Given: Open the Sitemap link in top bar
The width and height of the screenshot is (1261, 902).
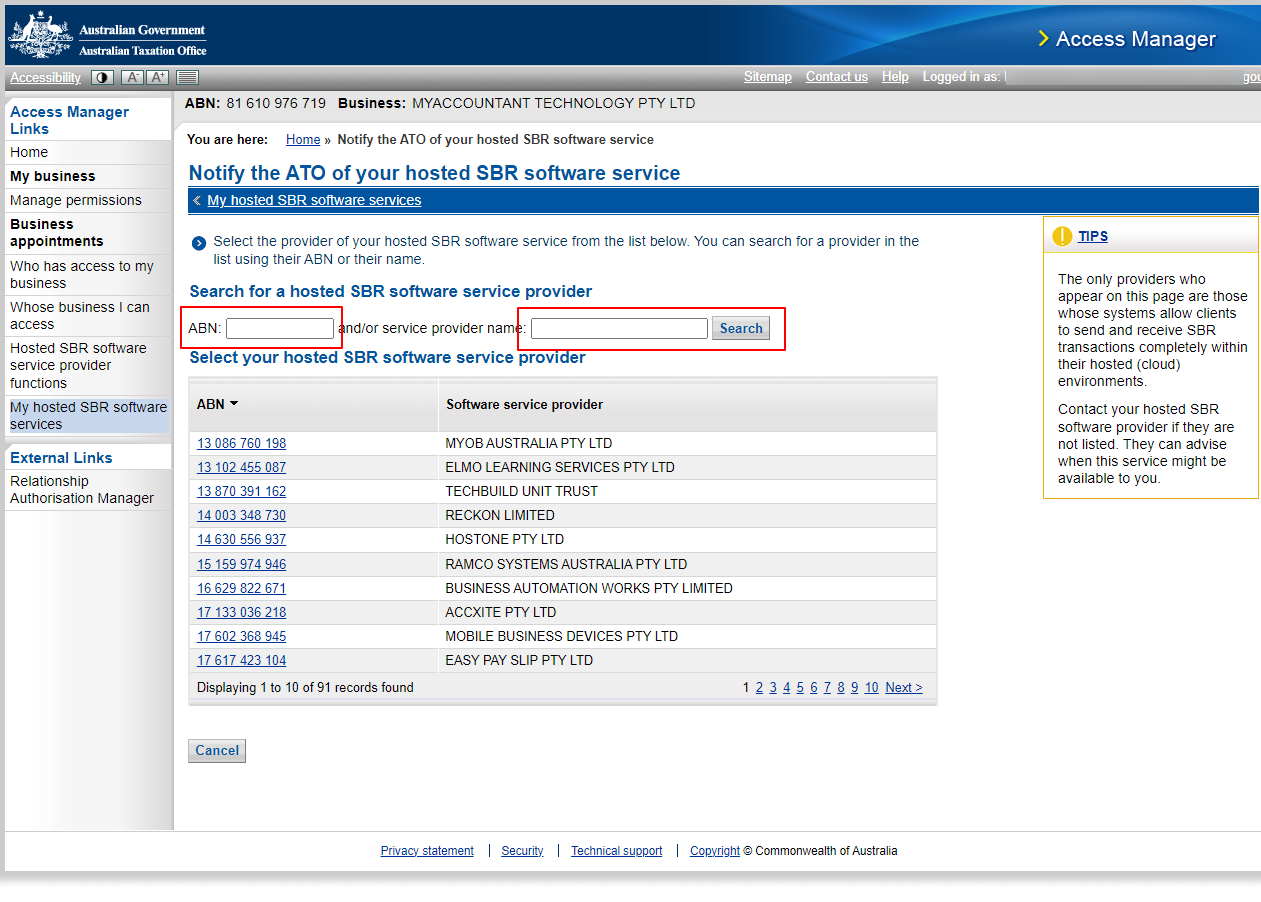Looking at the screenshot, I should coord(768,77).
